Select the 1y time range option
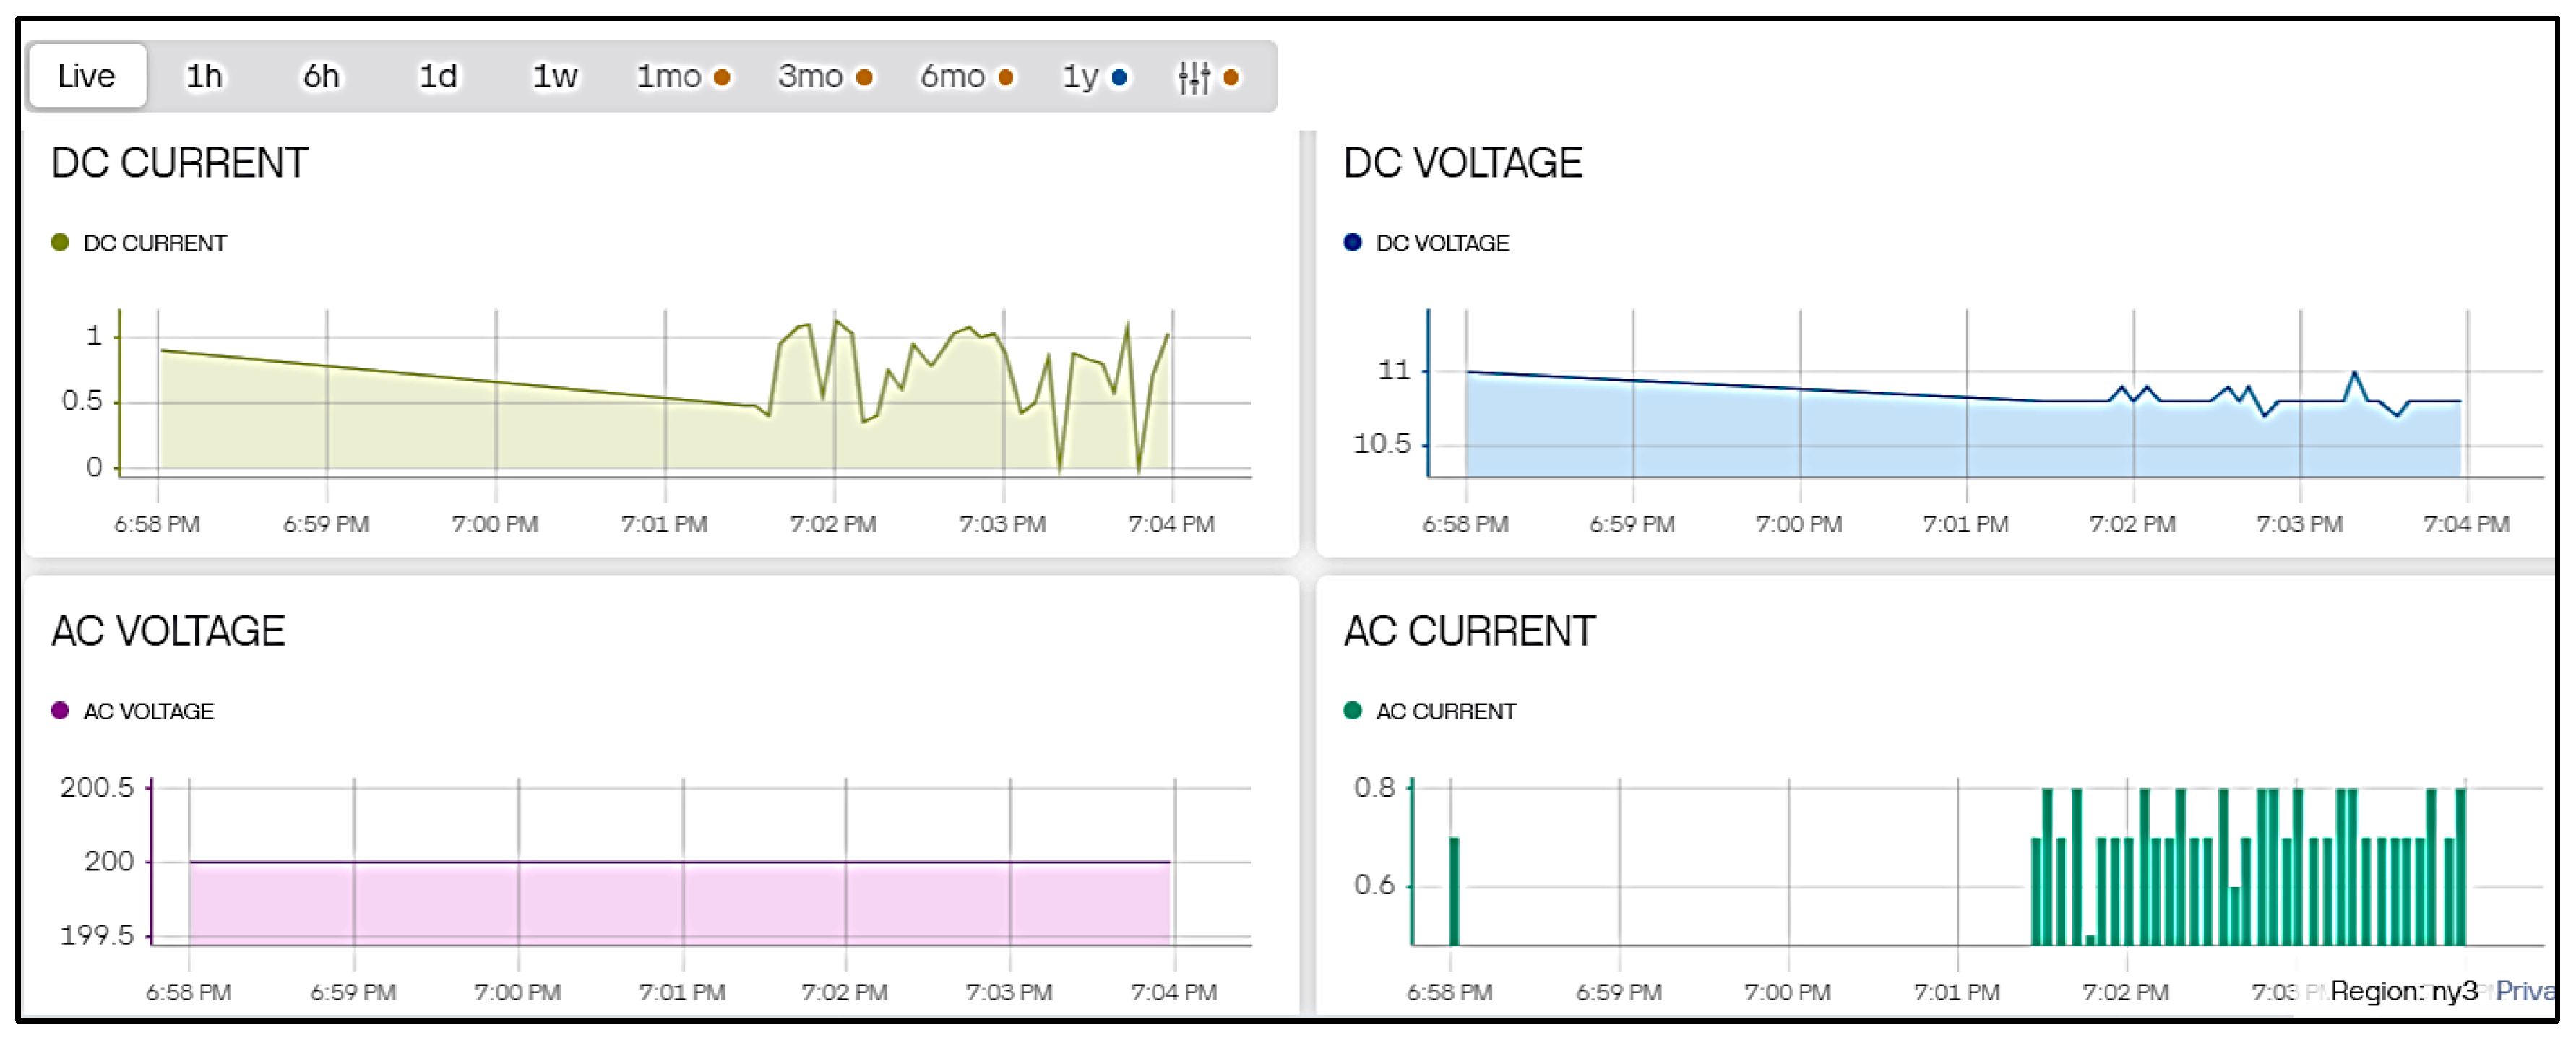The image size is (2576, 1038). [1081, 76]
